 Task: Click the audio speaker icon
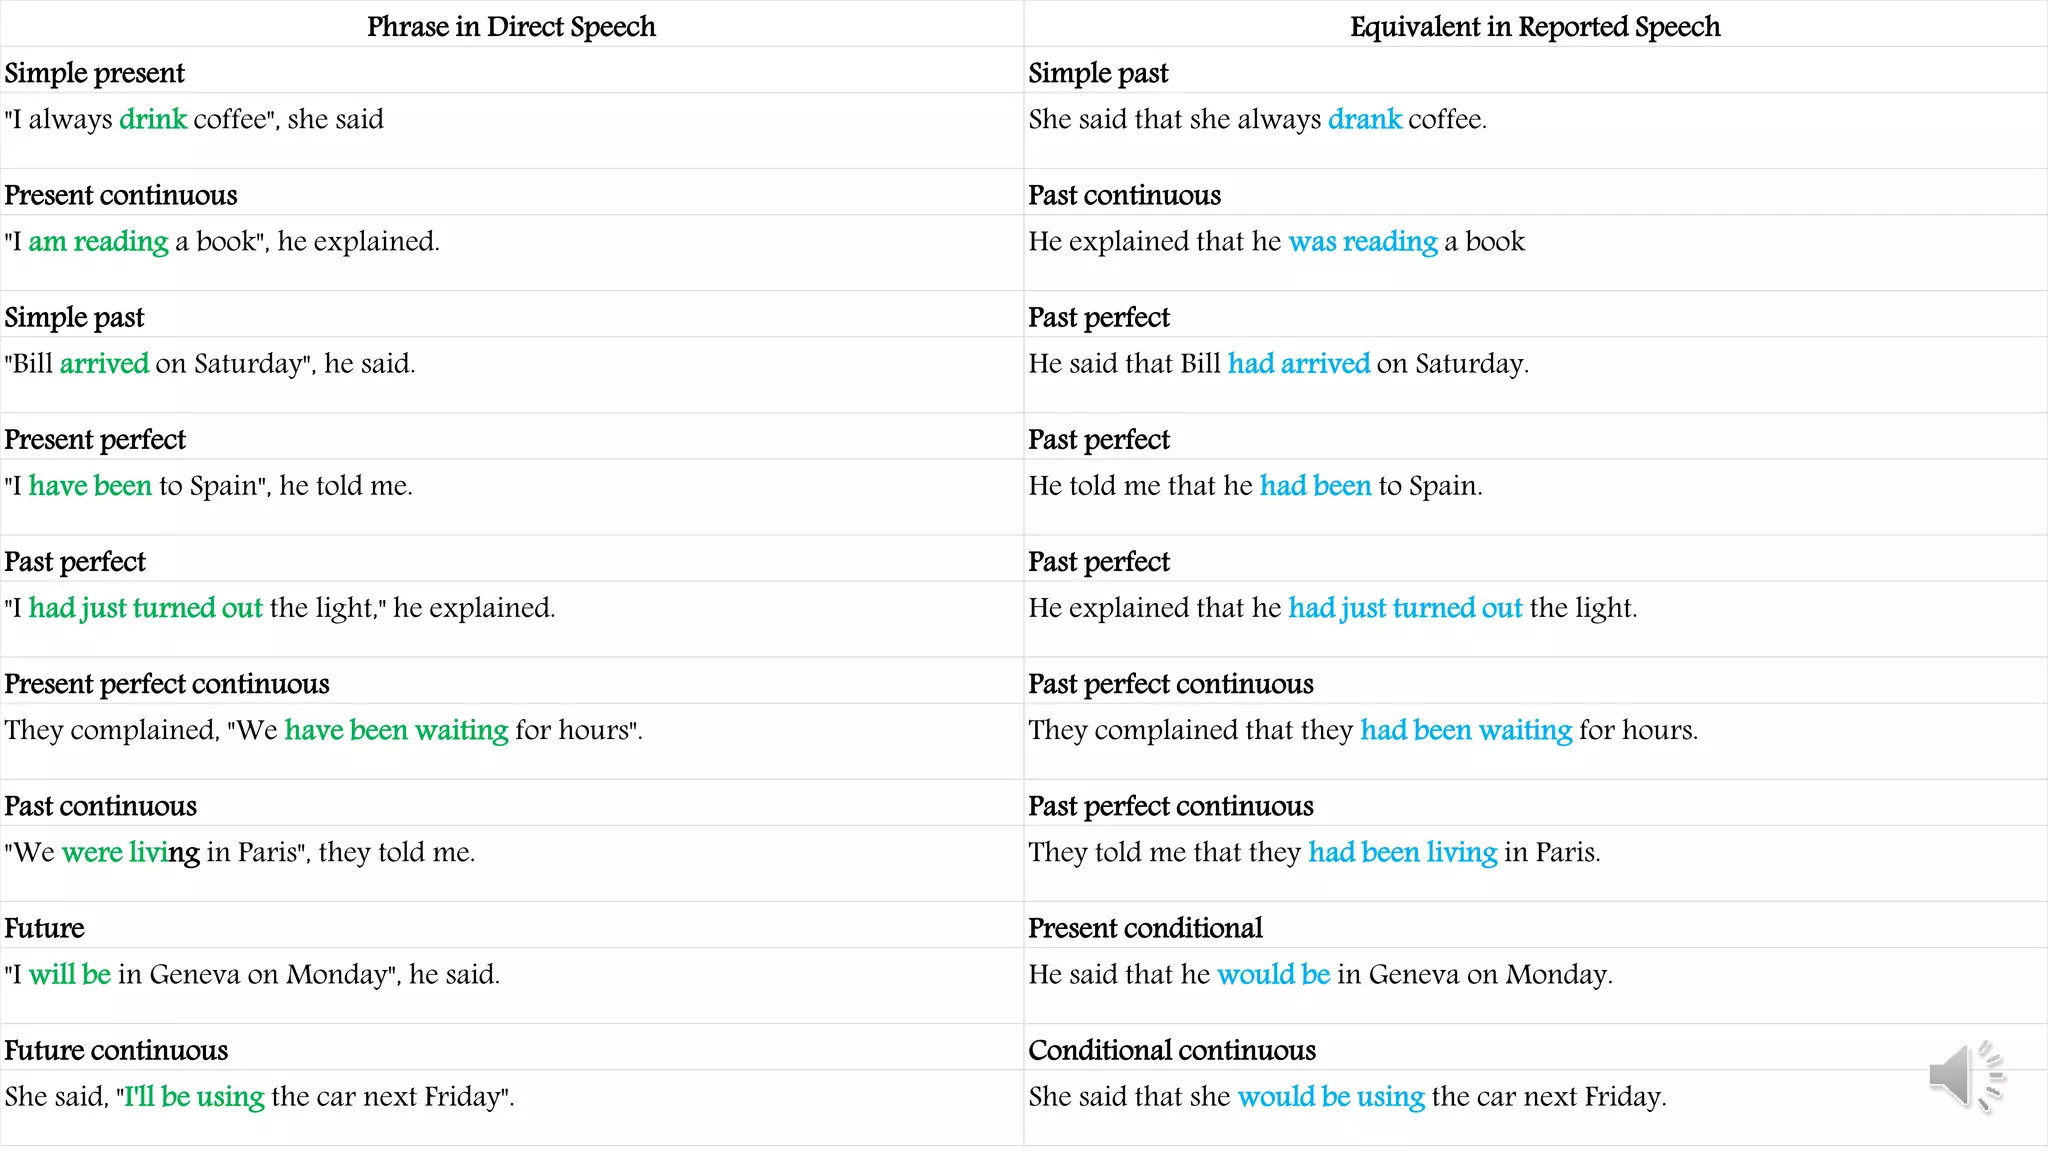pos(1966,1077)
